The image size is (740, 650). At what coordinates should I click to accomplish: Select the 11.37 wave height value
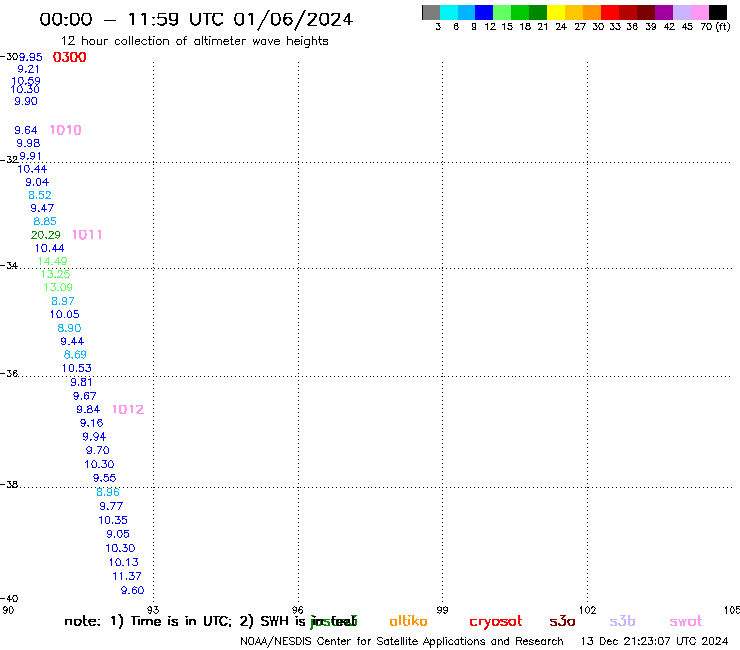coord(127,576)
